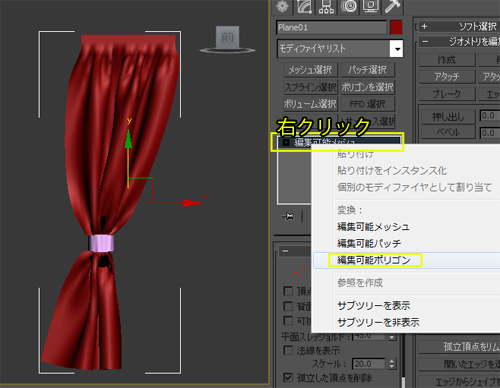Viewport: 500px width, 388px height.
Task: Open the Display panel monitor icon
Action: point(370,7)
